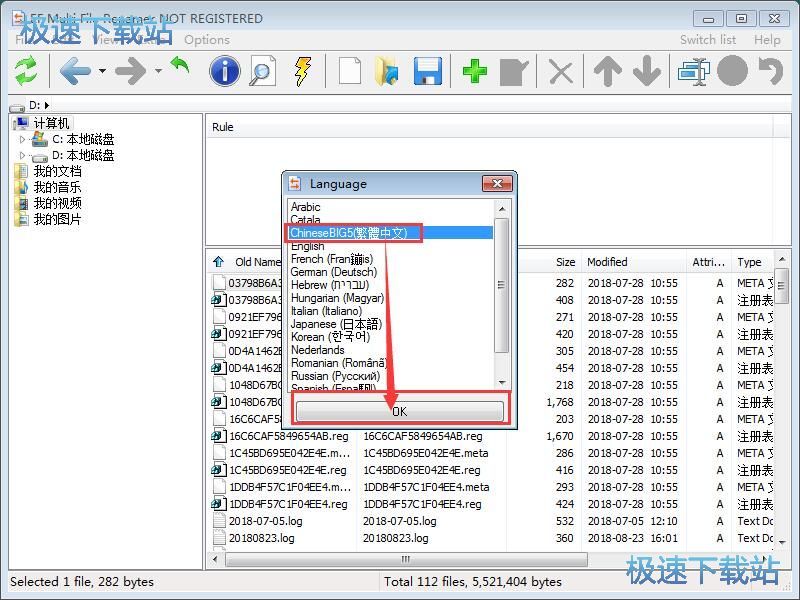Viewport: 800px width, 600px height.
Task: Delete rule with the X icon
Action: click(x=561, y=71)
